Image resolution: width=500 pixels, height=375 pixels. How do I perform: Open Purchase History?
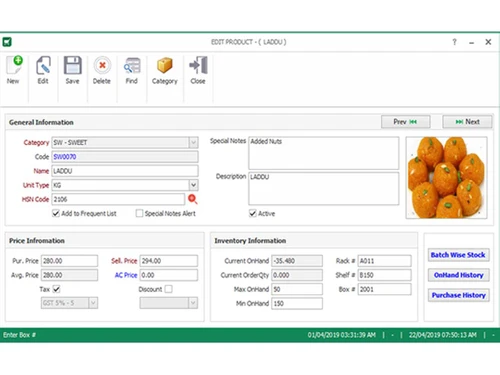click(x=458, y=295)
